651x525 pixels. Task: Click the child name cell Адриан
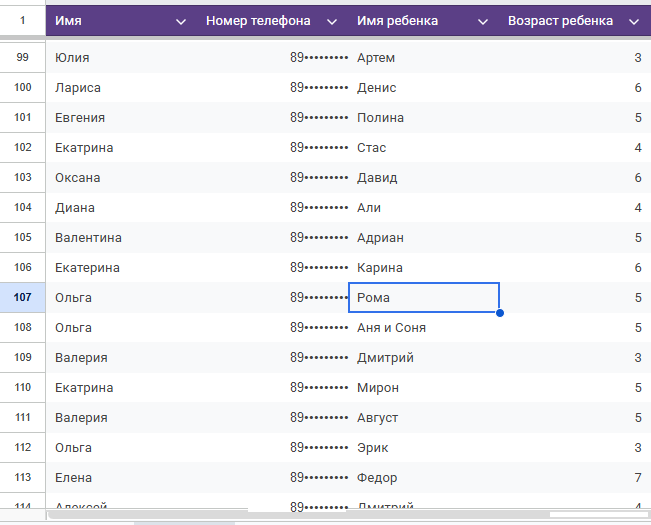coord(424,237)
